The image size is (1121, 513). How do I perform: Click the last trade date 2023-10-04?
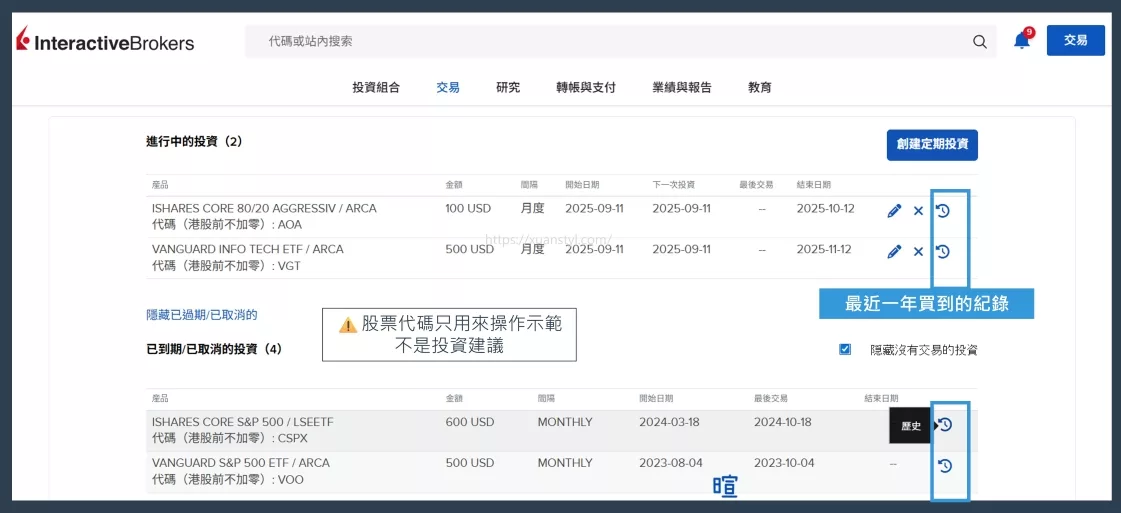pyautogui.click(x=784, y=463)
